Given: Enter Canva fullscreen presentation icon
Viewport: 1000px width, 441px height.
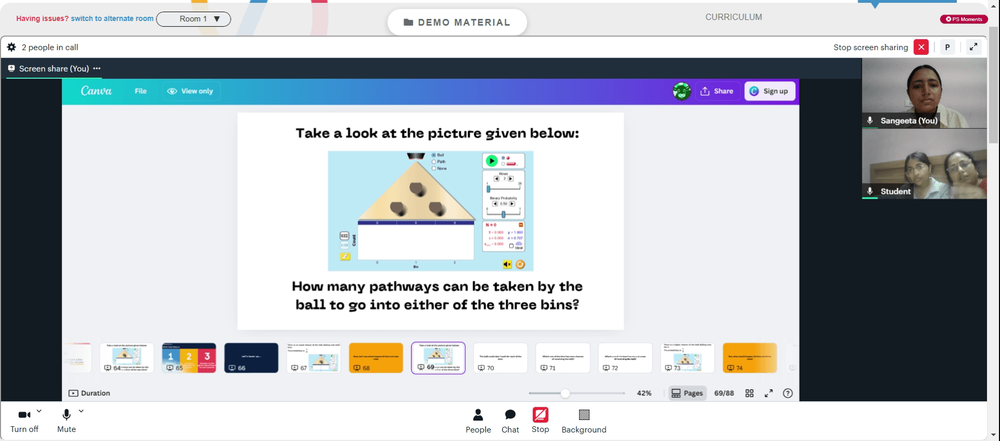Looking at the screenshot, I should point(768,393).
